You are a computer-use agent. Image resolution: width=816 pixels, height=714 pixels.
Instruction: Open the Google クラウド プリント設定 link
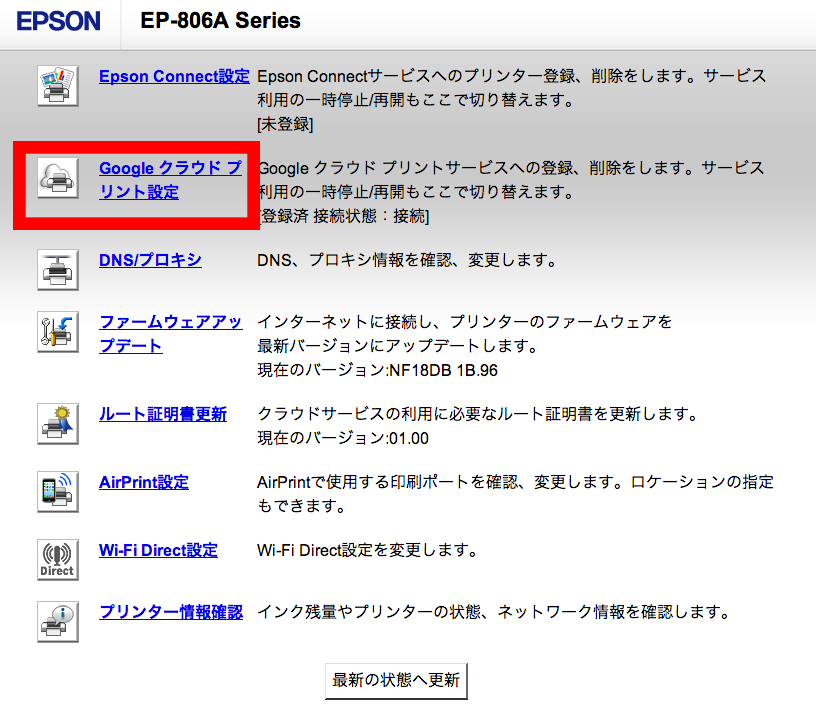(x=171, y=180)
